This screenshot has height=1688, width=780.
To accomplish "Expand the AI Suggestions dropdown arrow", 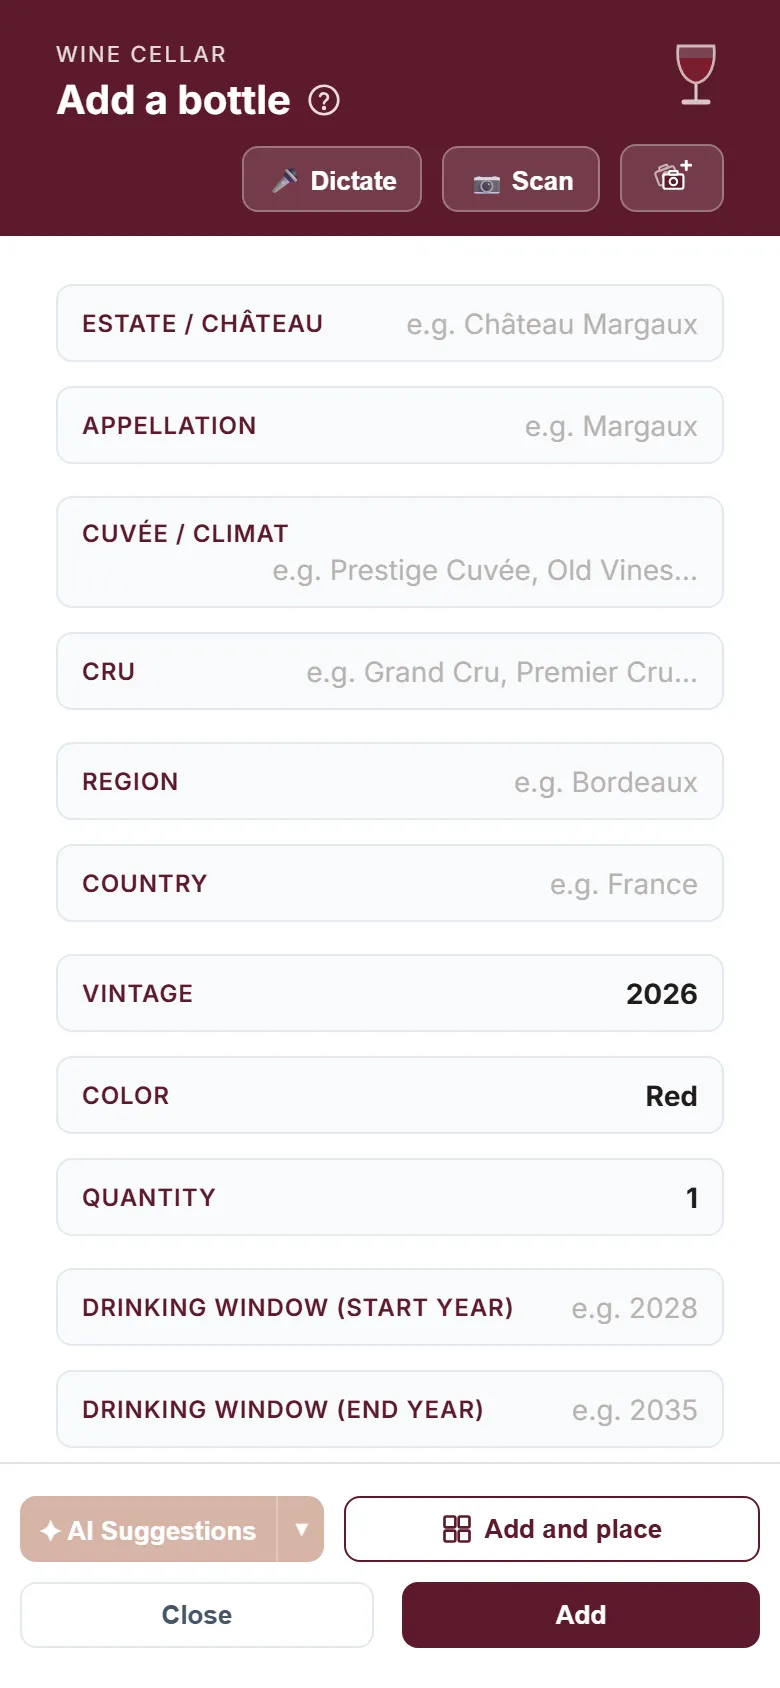I will [301, 1529].
